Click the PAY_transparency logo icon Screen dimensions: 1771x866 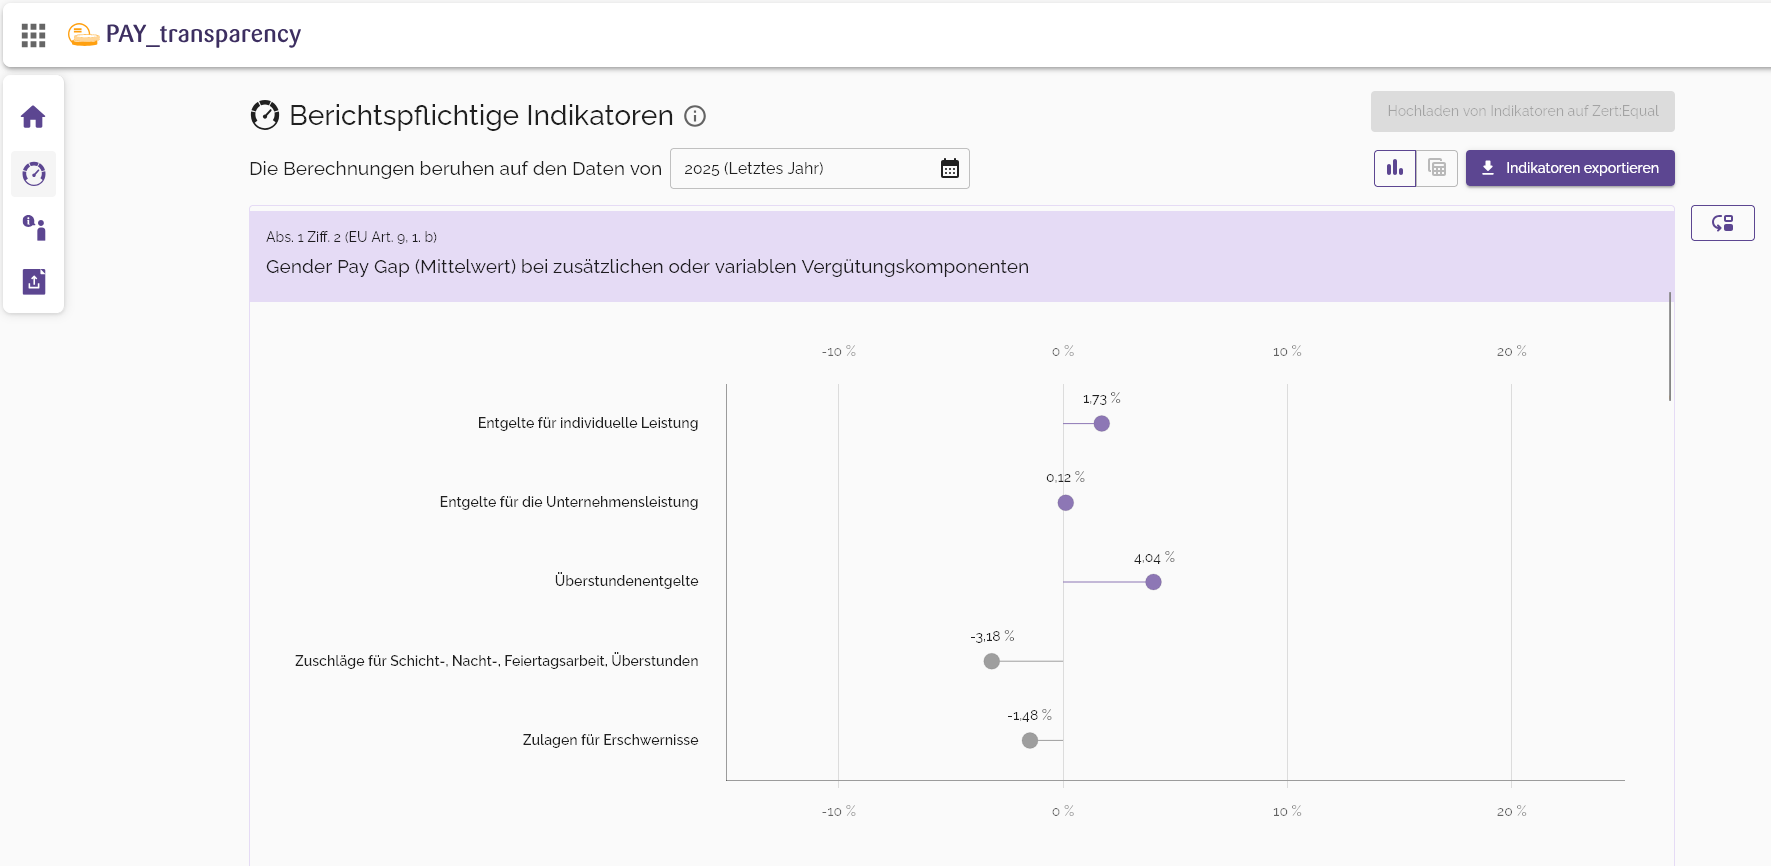[83, 35]
